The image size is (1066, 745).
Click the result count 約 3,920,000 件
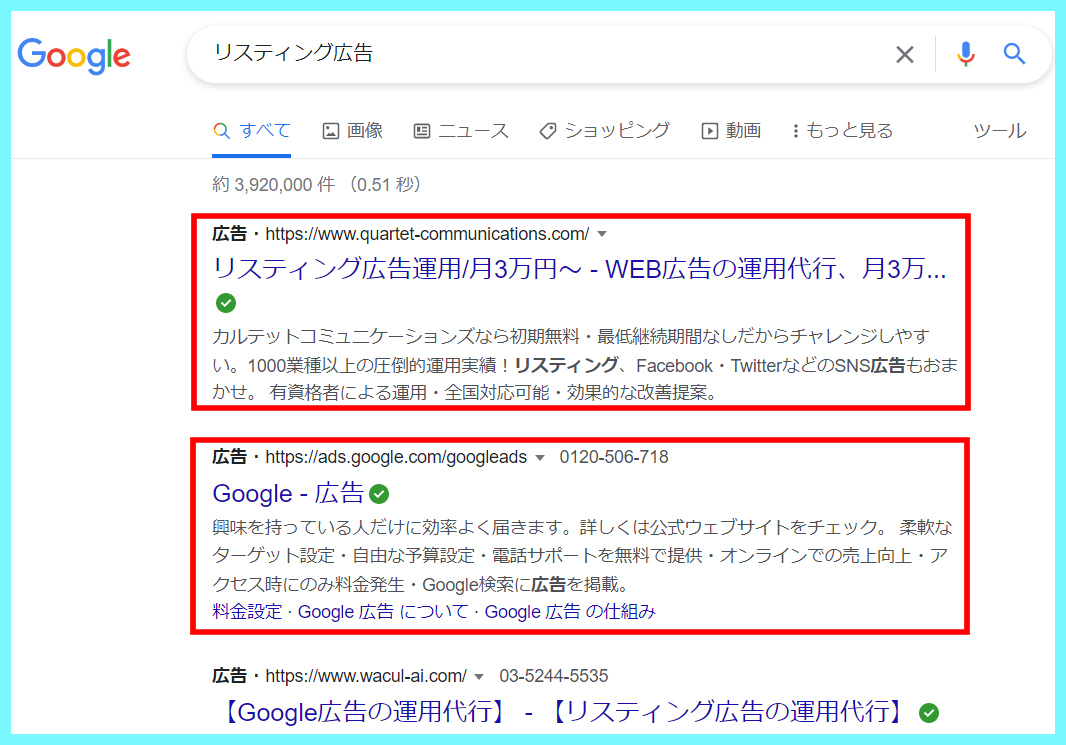click(273, 185)
